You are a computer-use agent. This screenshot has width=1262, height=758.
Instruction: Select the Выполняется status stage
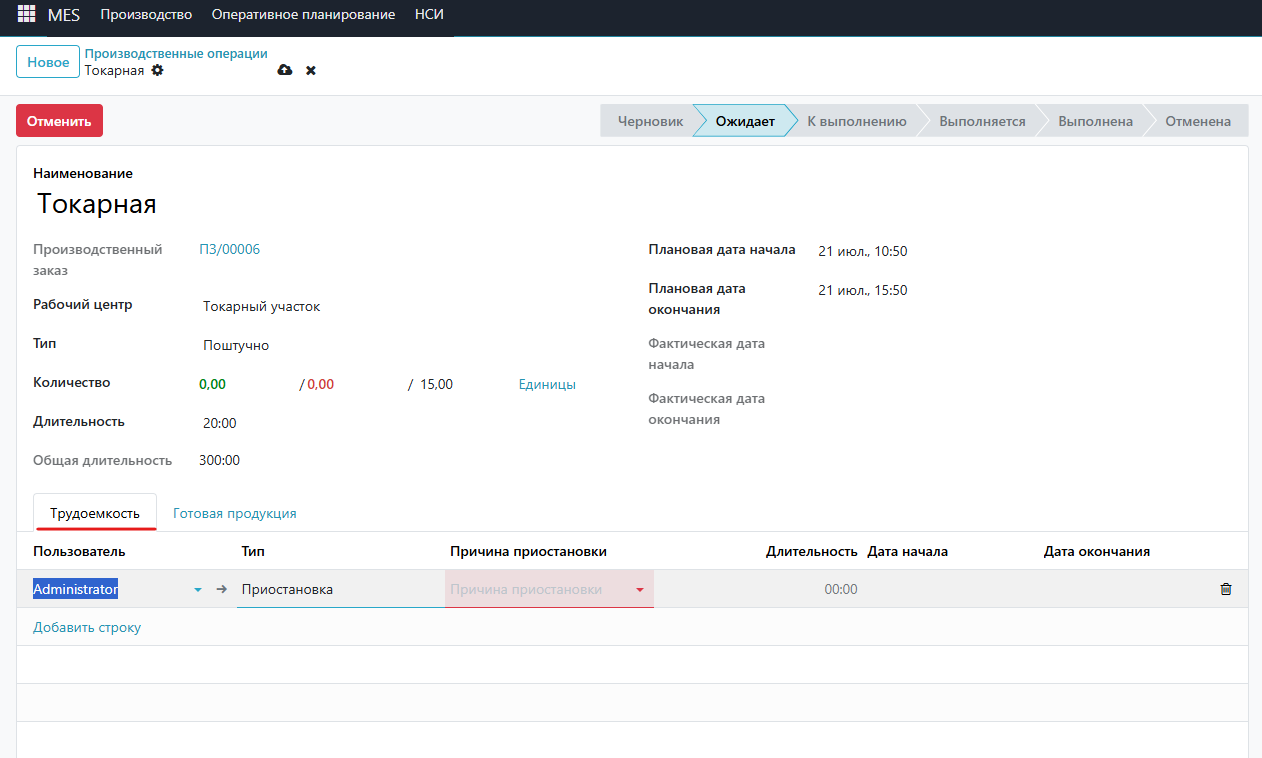(x=982, y=121)
